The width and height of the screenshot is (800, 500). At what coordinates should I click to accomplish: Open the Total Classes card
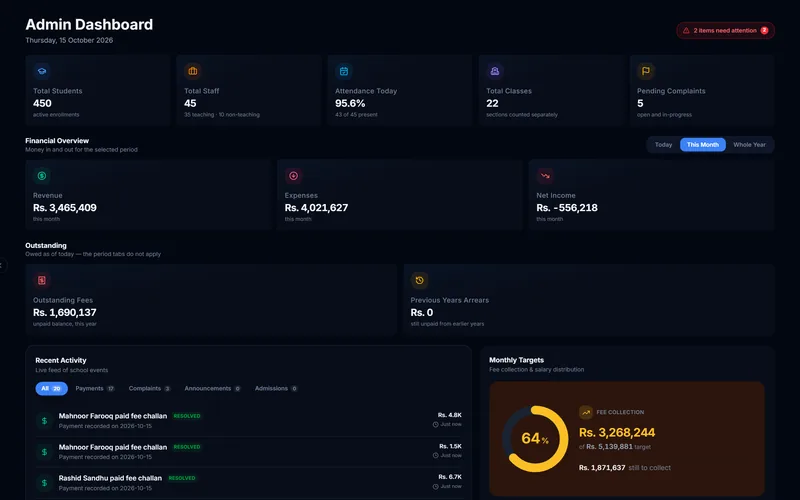pos(551,90)
